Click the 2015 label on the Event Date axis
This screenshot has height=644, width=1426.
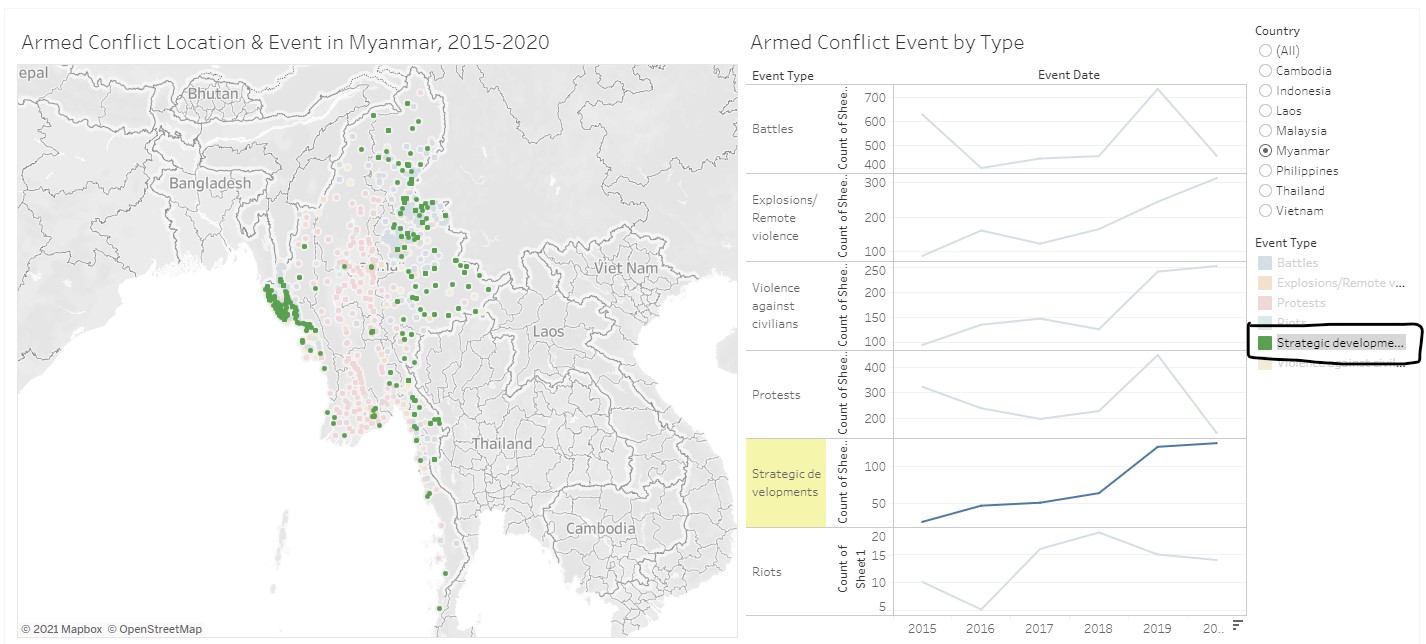(922, 629)
